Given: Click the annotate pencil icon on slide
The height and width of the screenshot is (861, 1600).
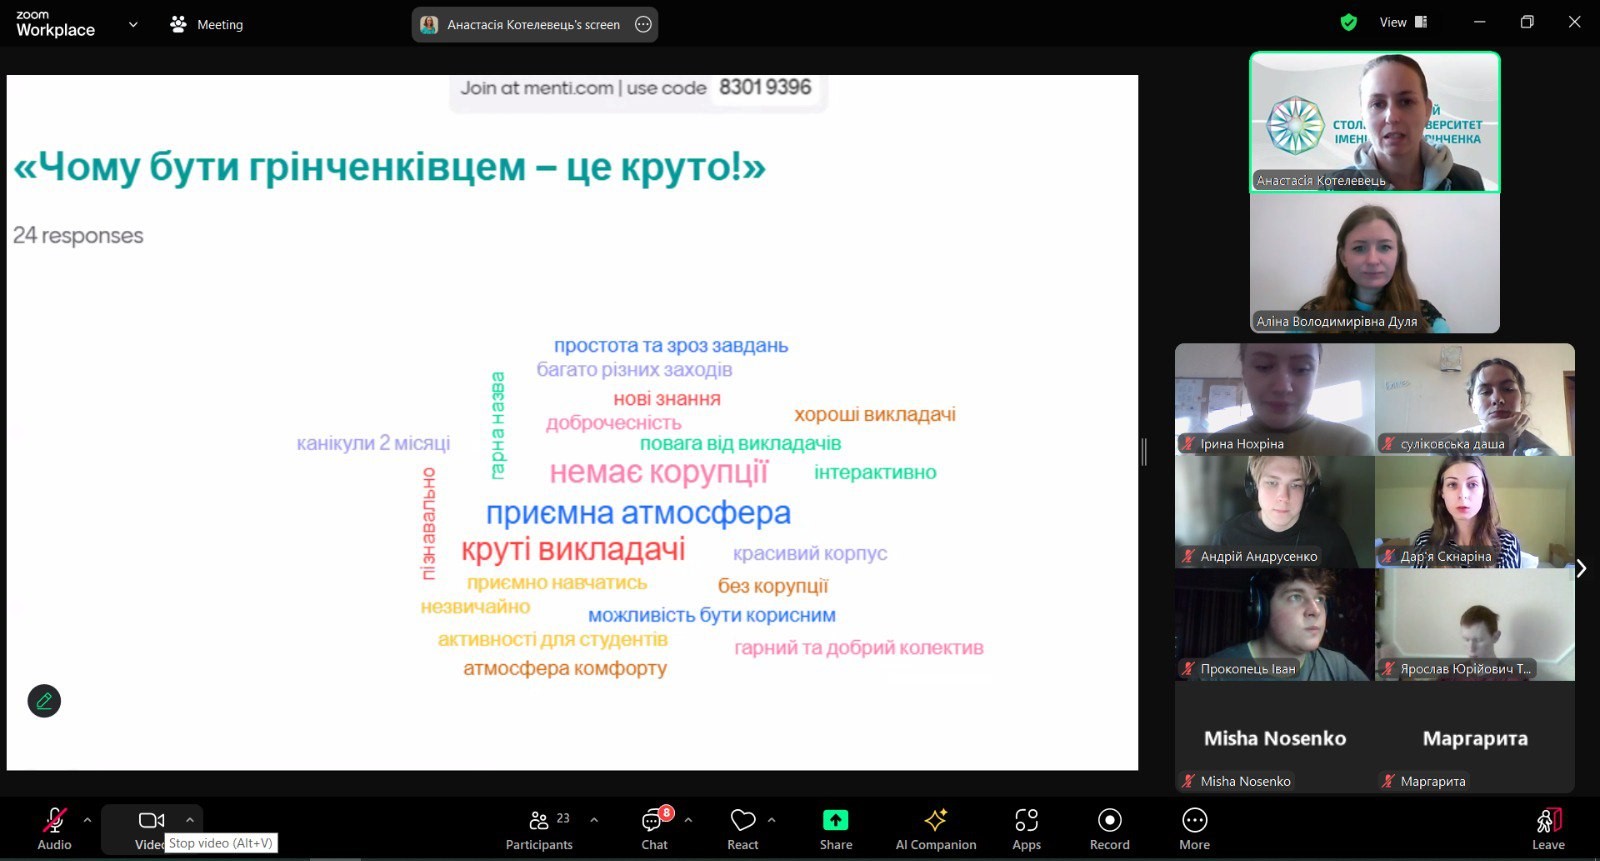Looking at the screenshot, I should [44, 701].
